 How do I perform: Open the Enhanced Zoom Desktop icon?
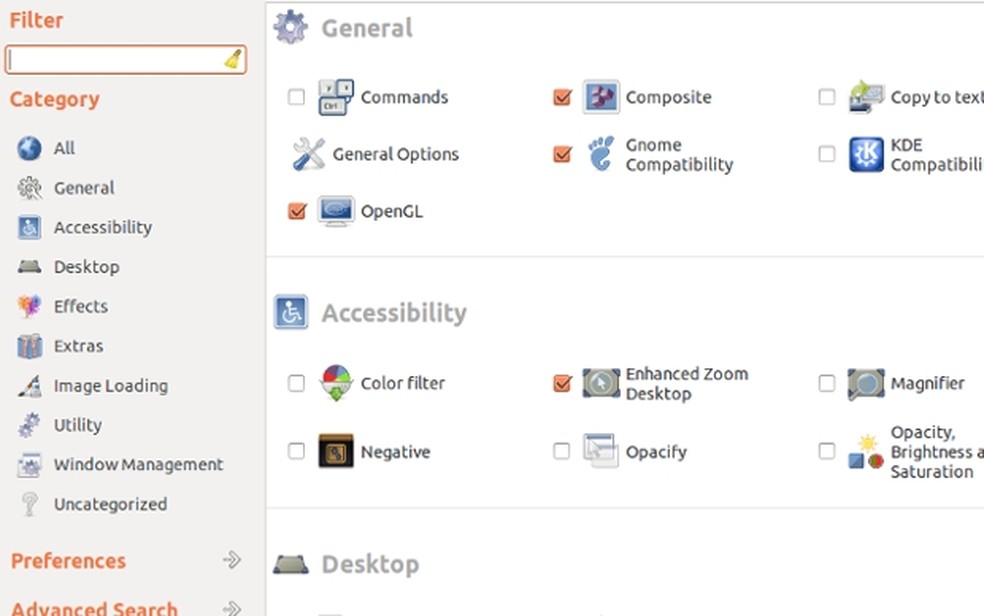click(601, 383)
